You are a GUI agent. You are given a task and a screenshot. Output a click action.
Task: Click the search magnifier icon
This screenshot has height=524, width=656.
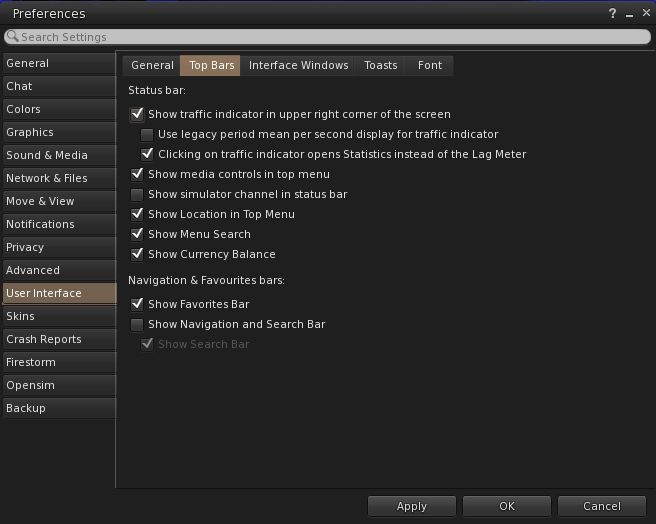tap(13, 37)
